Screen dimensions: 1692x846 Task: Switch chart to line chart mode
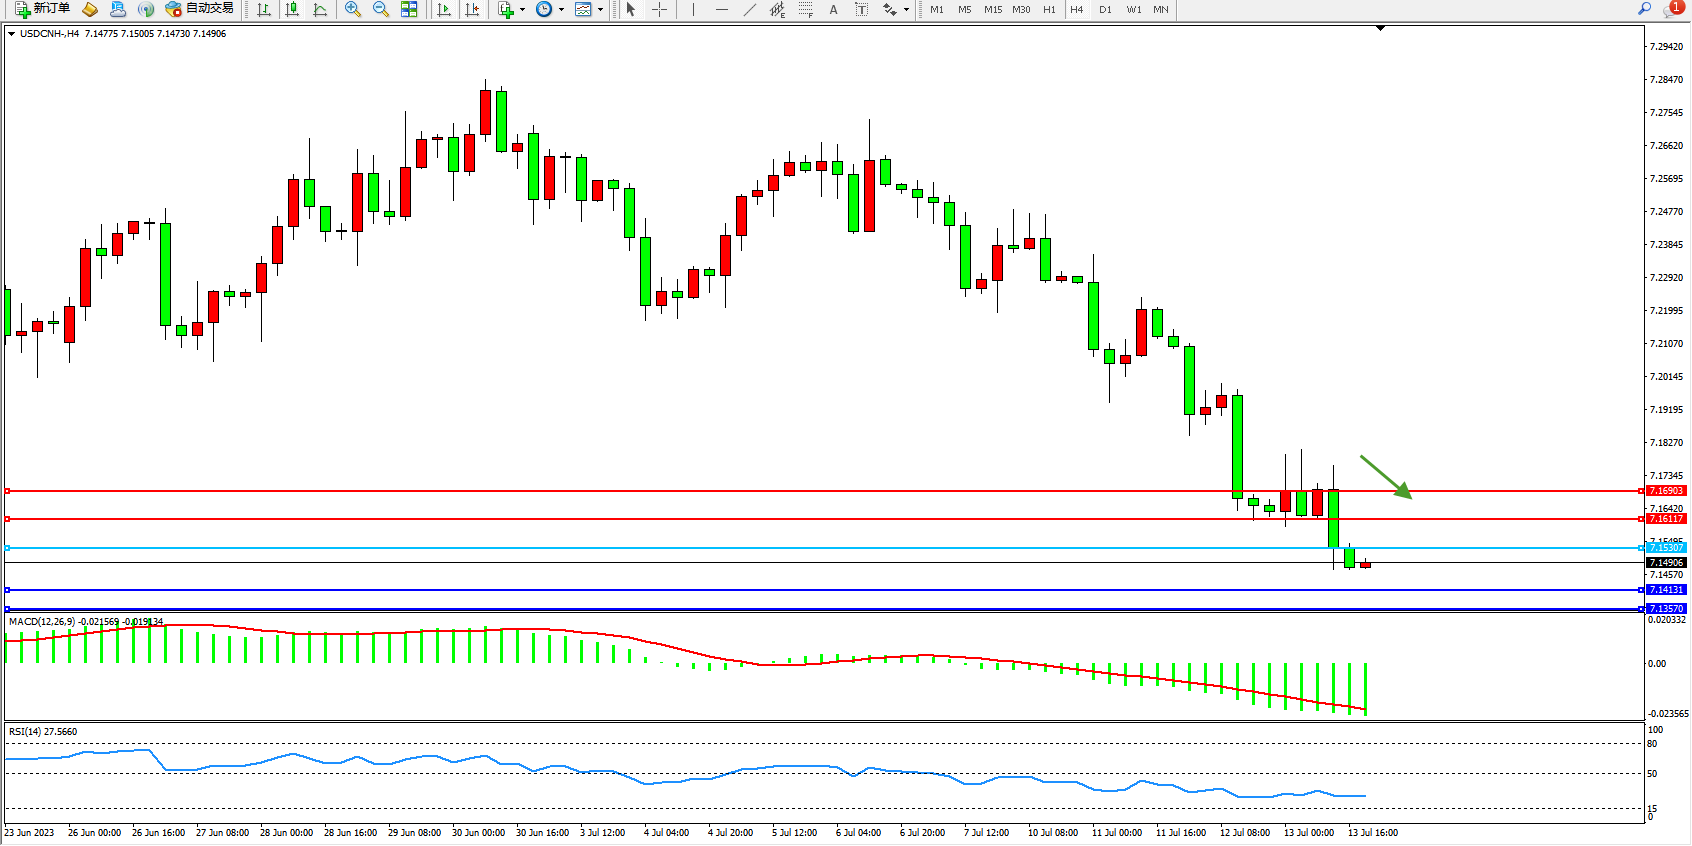320,9
